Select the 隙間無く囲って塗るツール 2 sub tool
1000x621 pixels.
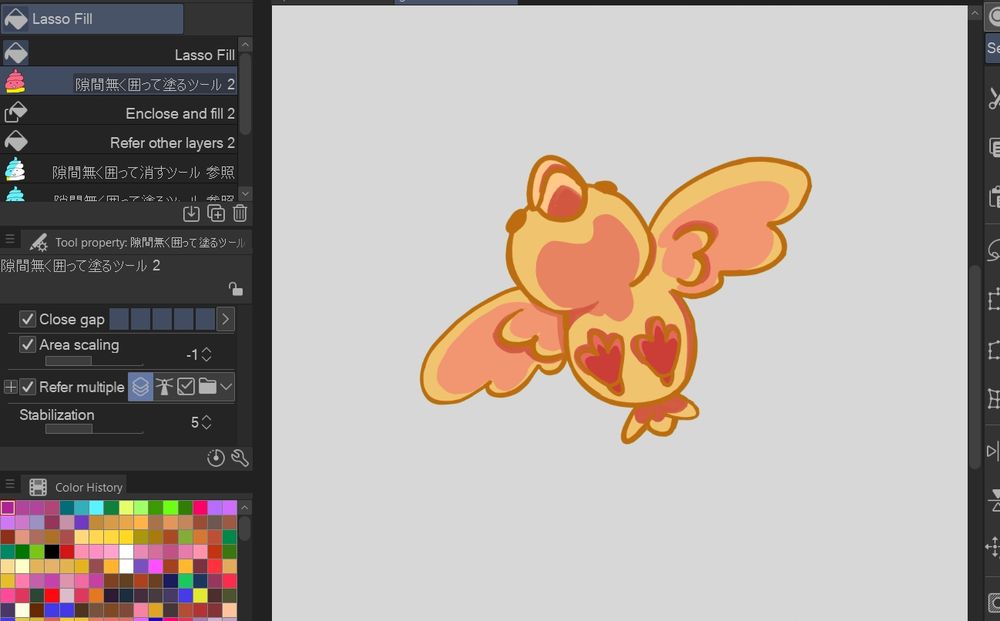tap(119, 84)
